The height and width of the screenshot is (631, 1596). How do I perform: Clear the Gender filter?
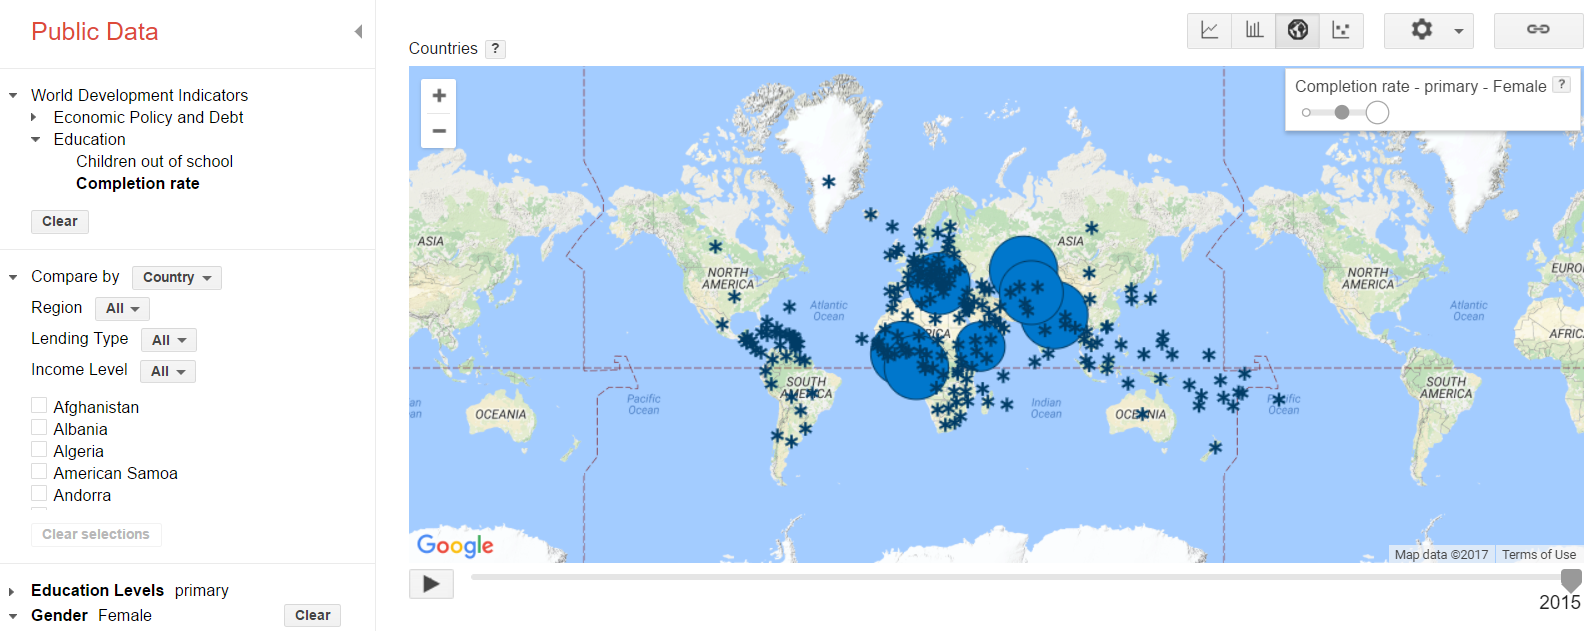coord(312,615)
